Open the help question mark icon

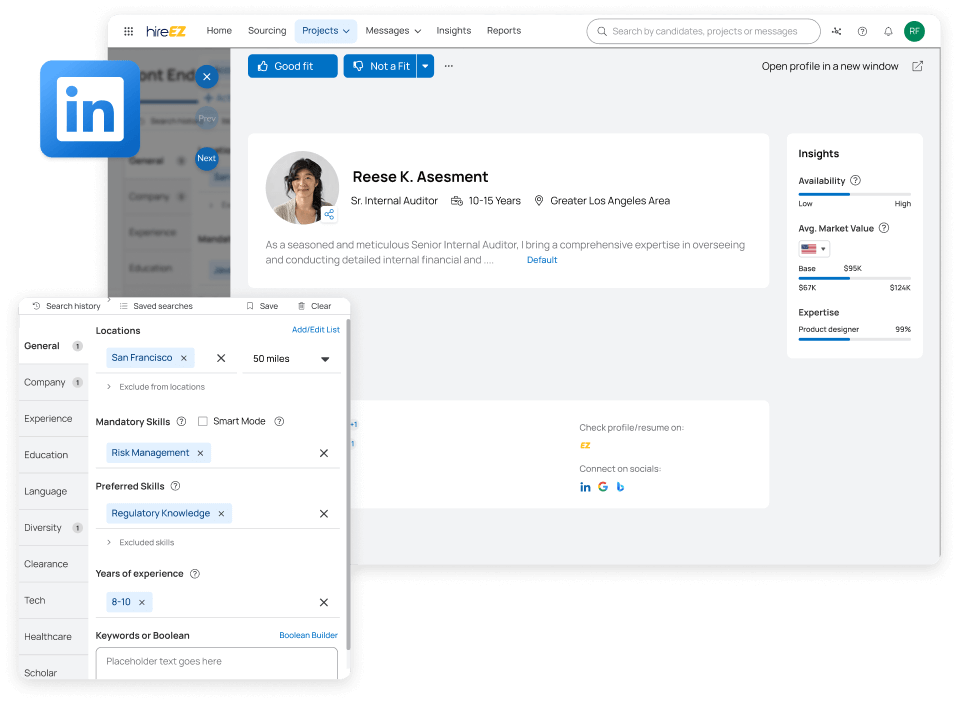pos(863,31)
